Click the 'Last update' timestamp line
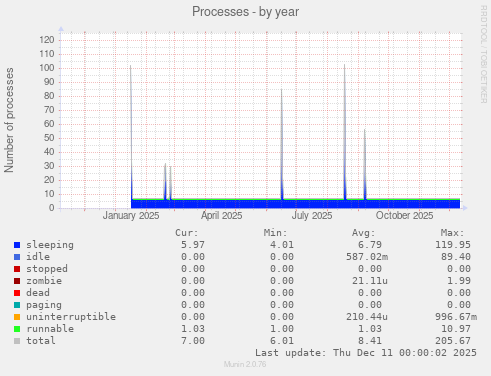 (x=366, y=353)
